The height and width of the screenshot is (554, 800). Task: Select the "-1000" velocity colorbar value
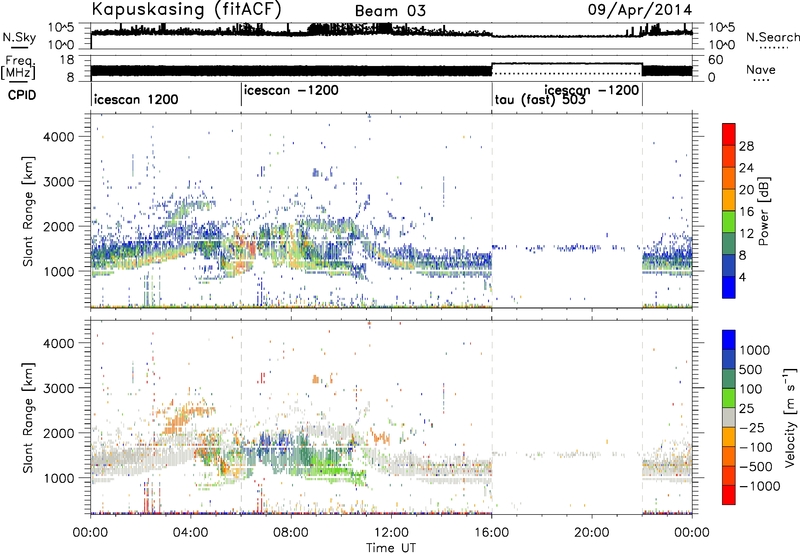pos(759,486)
